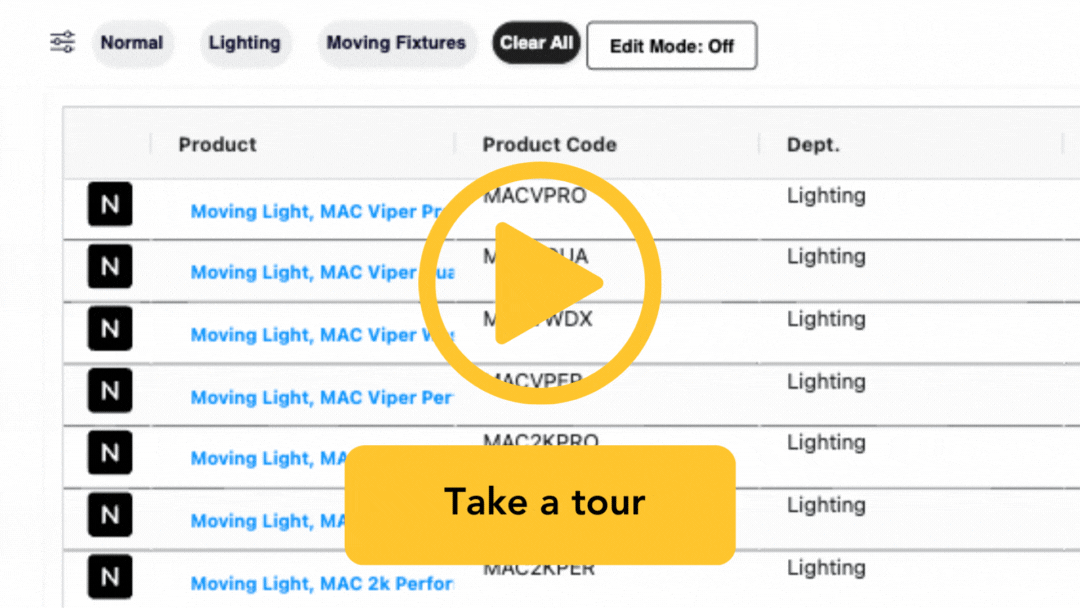The image size is (1080, 608).
Task: Sort by the Product column header
Action: [217, 144]
